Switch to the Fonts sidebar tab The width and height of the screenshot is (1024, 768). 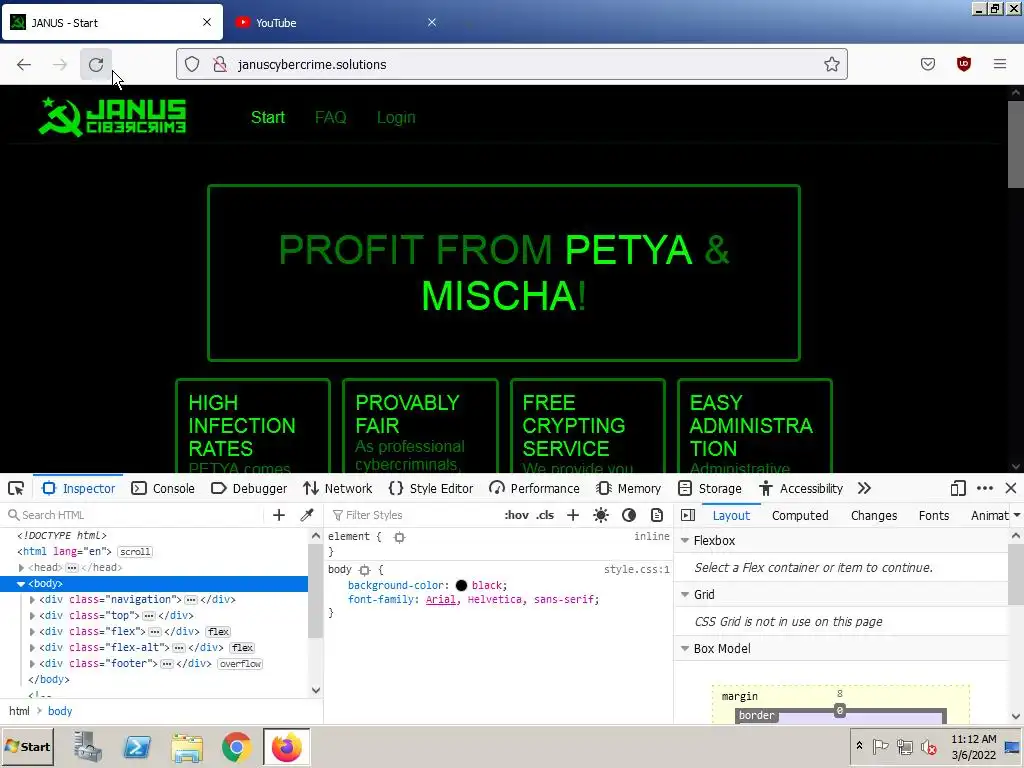pos(934,515)
